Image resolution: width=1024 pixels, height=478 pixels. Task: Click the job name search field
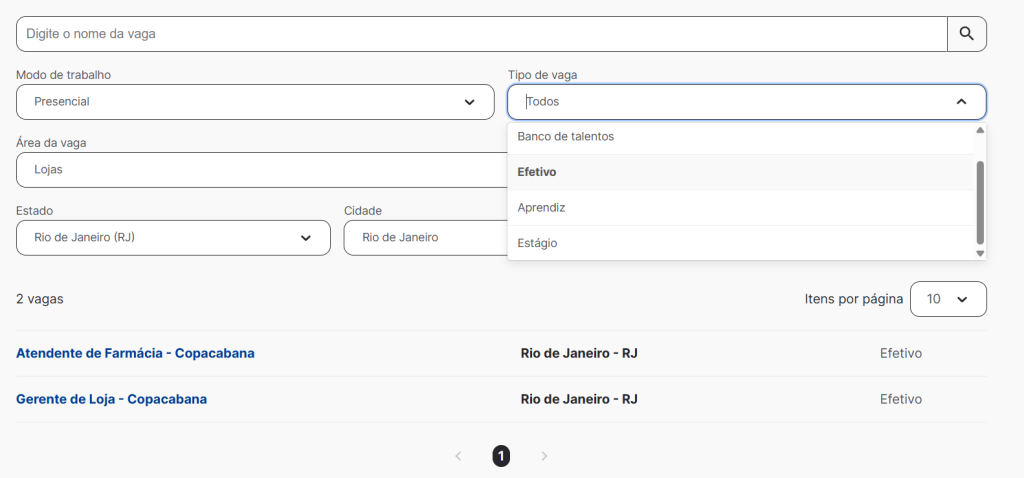pyautogui.click(x=481, y=34)
